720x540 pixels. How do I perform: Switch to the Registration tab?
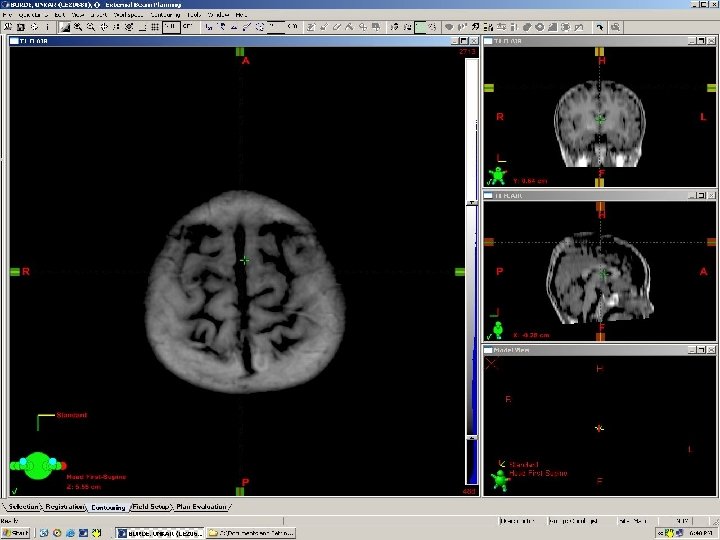pyautogui.click(x=65, y=507)
